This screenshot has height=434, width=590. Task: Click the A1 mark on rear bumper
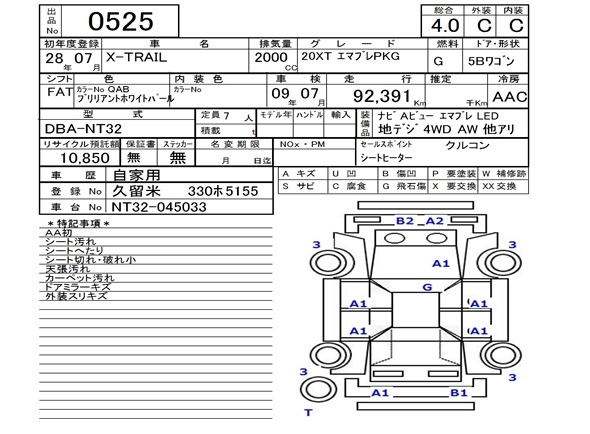click(380, 393)
